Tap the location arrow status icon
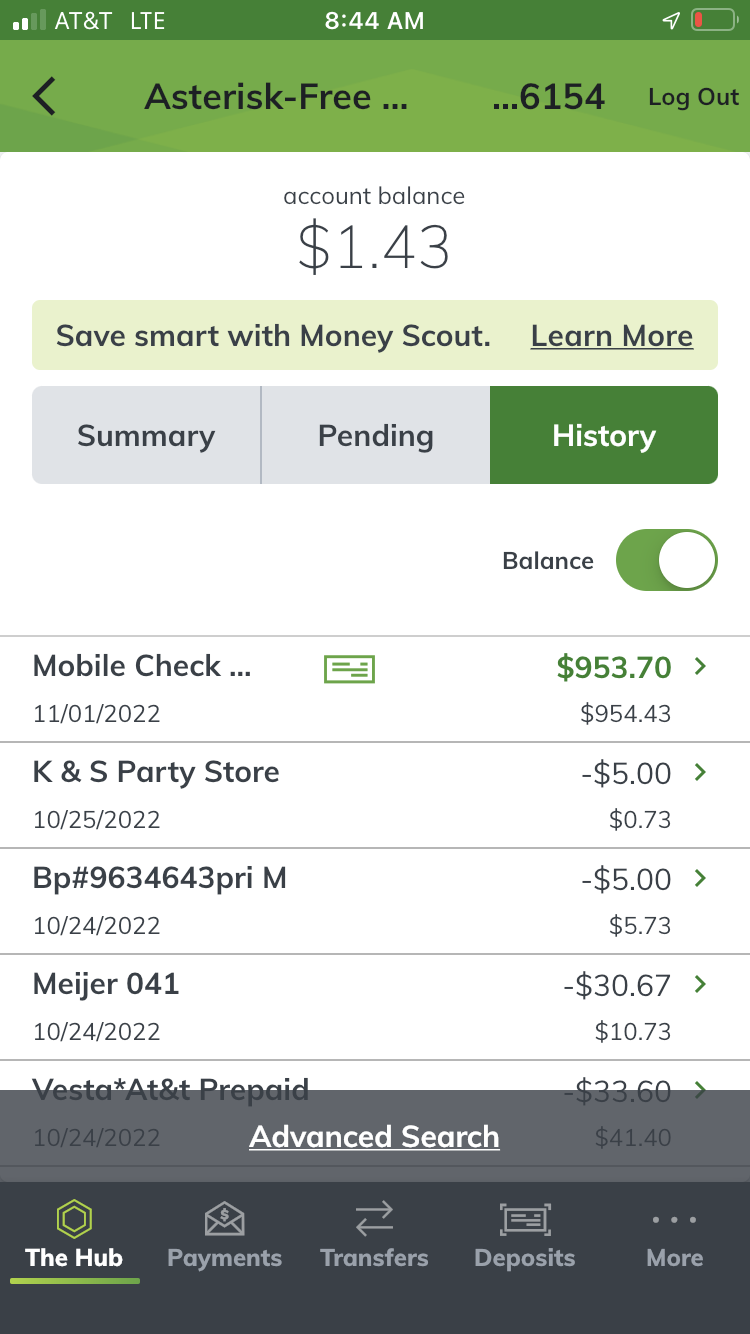This screenshot has height=1334, width=750. pos(670,20)
